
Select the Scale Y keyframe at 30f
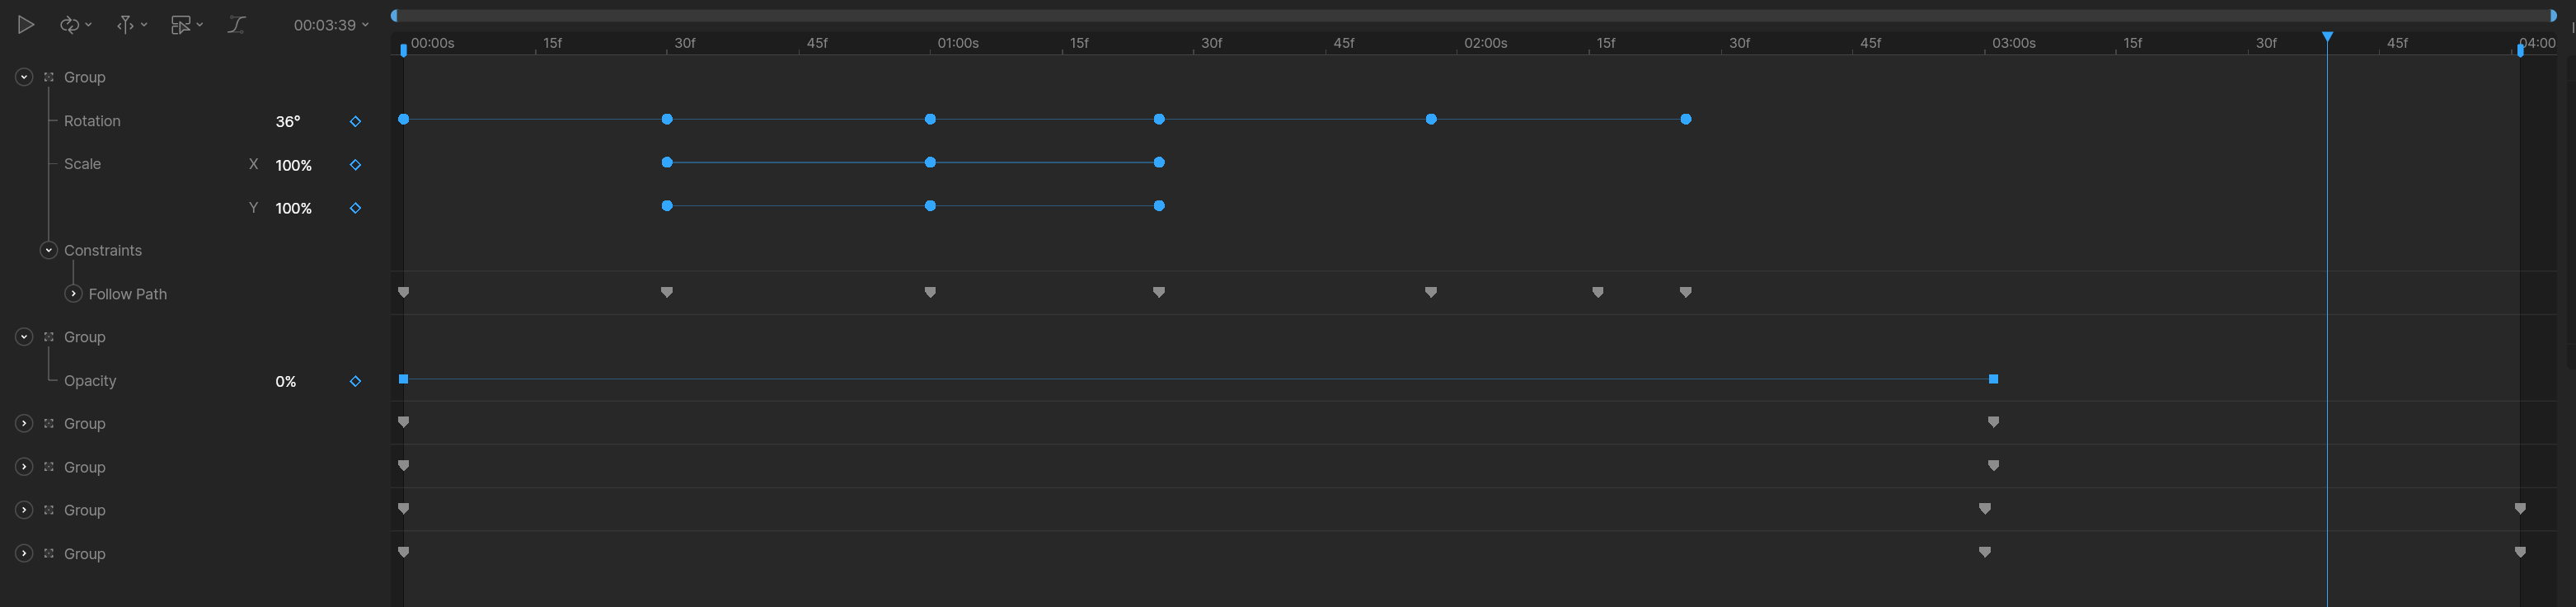667,206
